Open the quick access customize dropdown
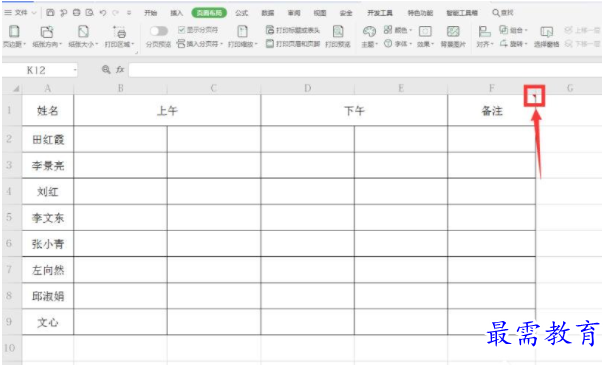The height and width of the screenshot is (365, 608). tap(129, 13)
